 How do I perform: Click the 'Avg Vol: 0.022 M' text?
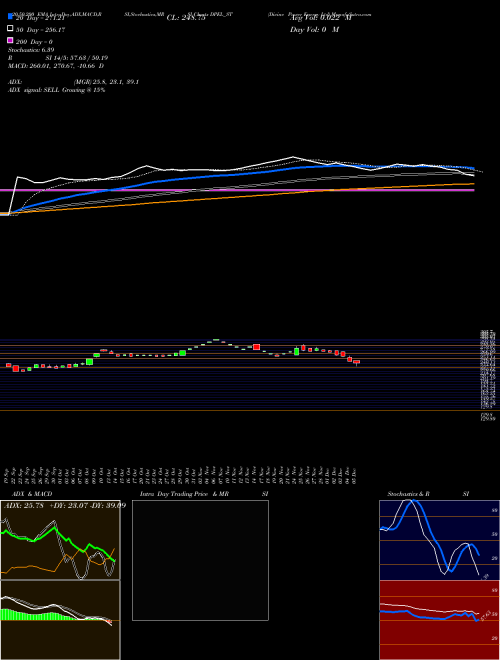click(320, 18)
